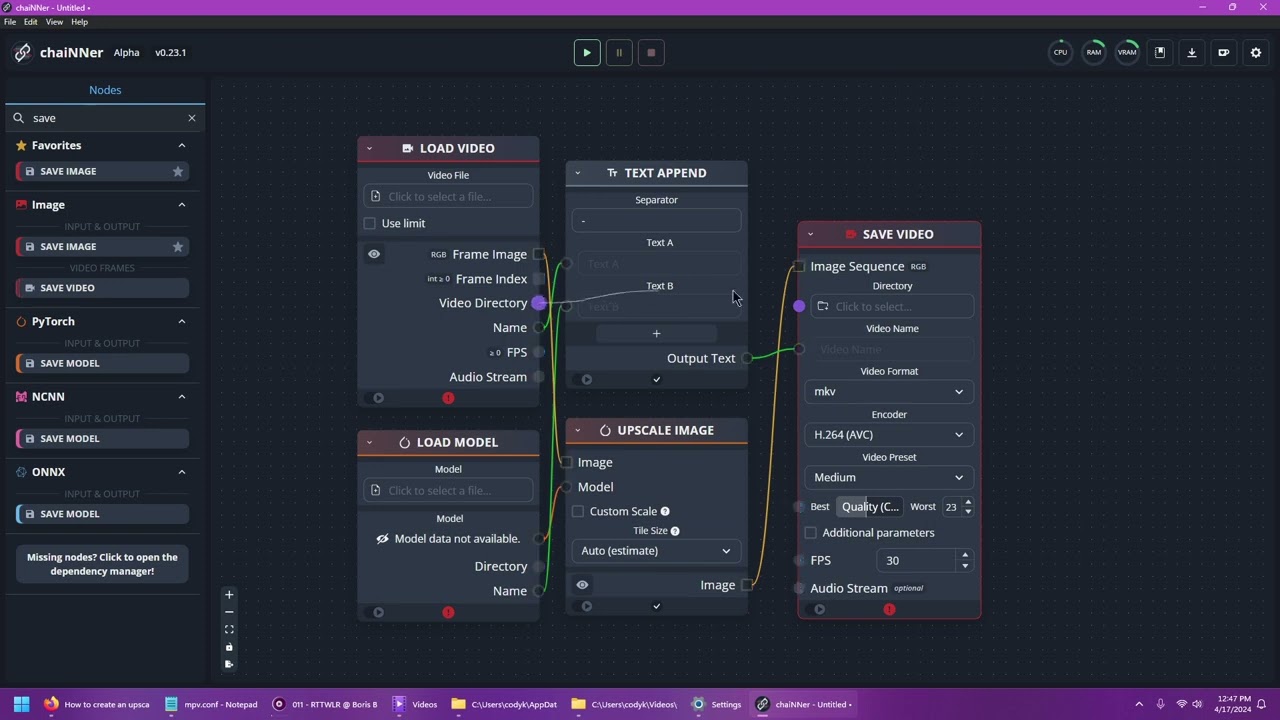Select ONNX SAVE MODEL node
Image resolution: width=1280 pixels, height=720 pixels.
pos(102,514)
